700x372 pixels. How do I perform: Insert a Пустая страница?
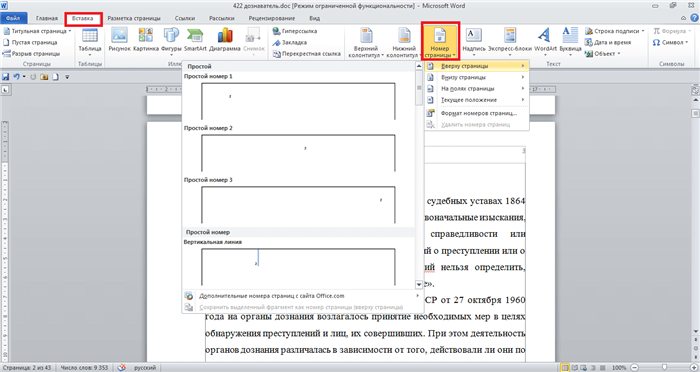[x=30, y=42]
